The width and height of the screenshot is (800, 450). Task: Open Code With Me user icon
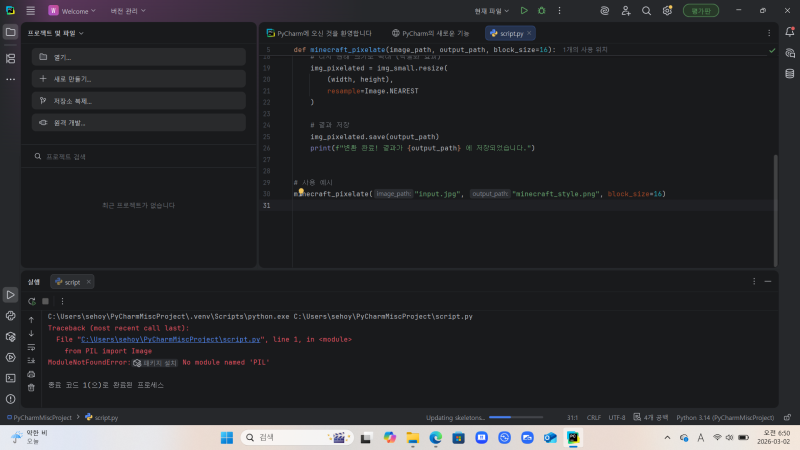626,11
